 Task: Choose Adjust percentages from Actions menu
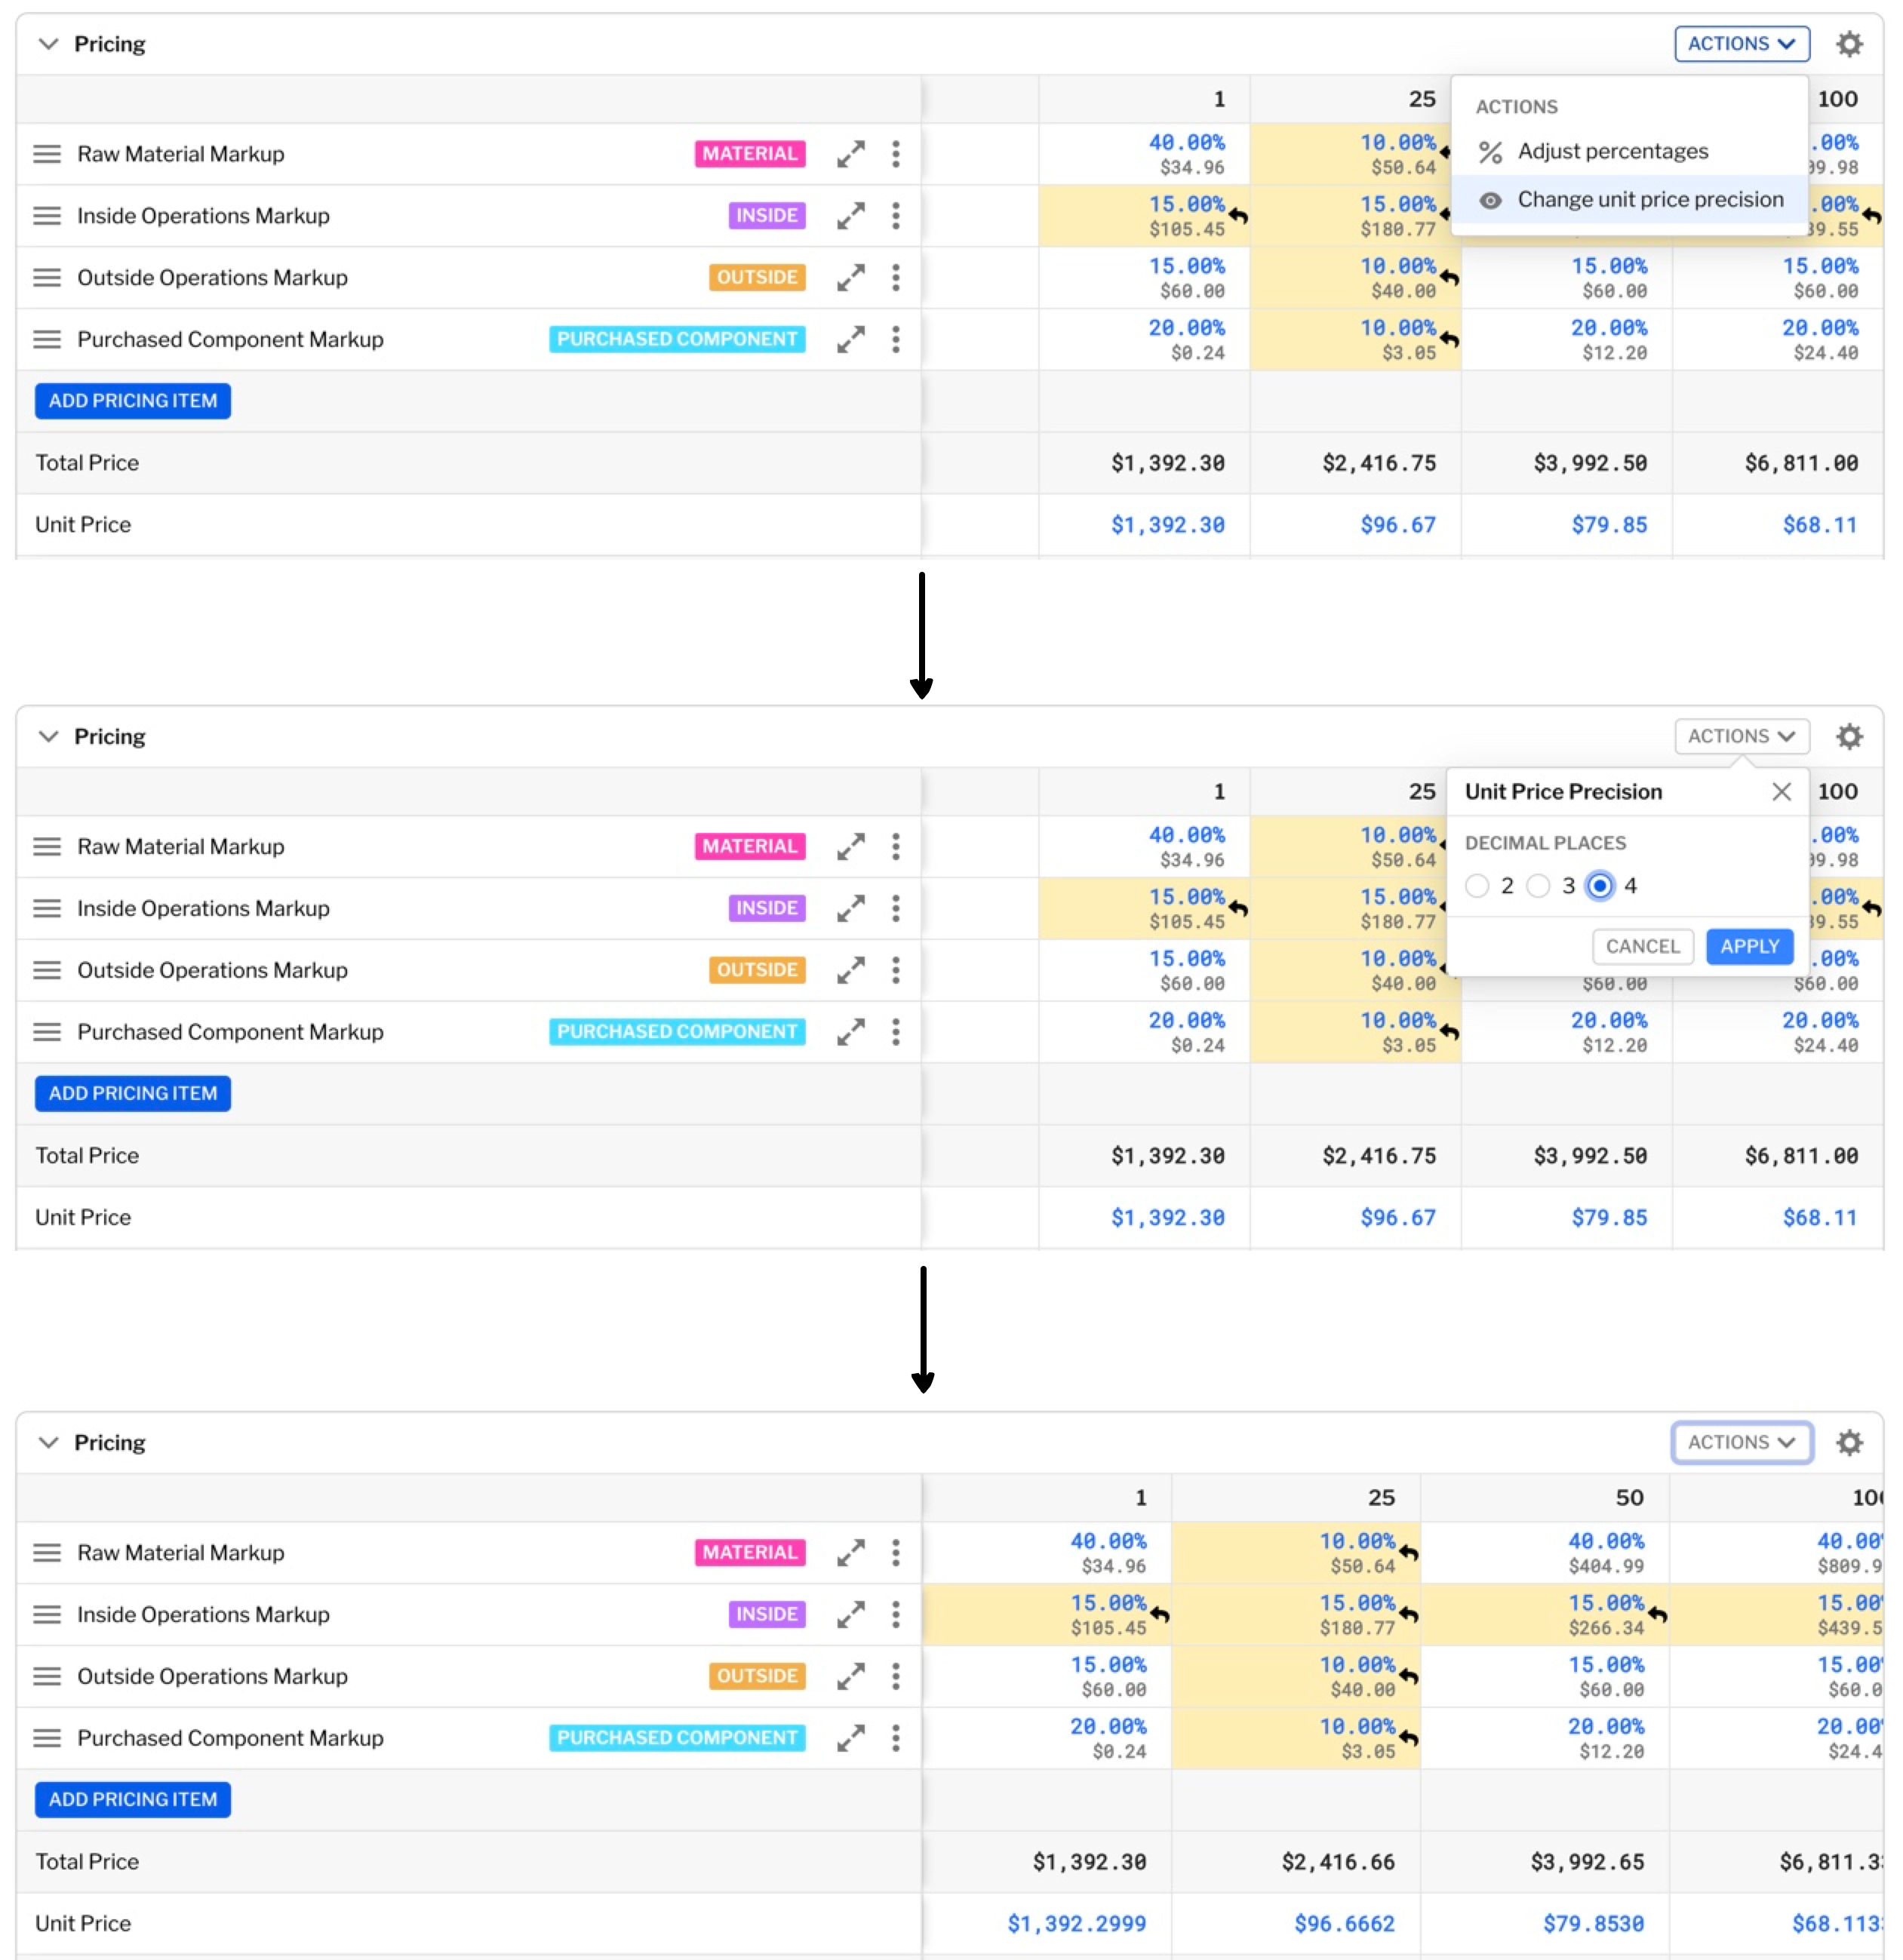(1613, 151)
